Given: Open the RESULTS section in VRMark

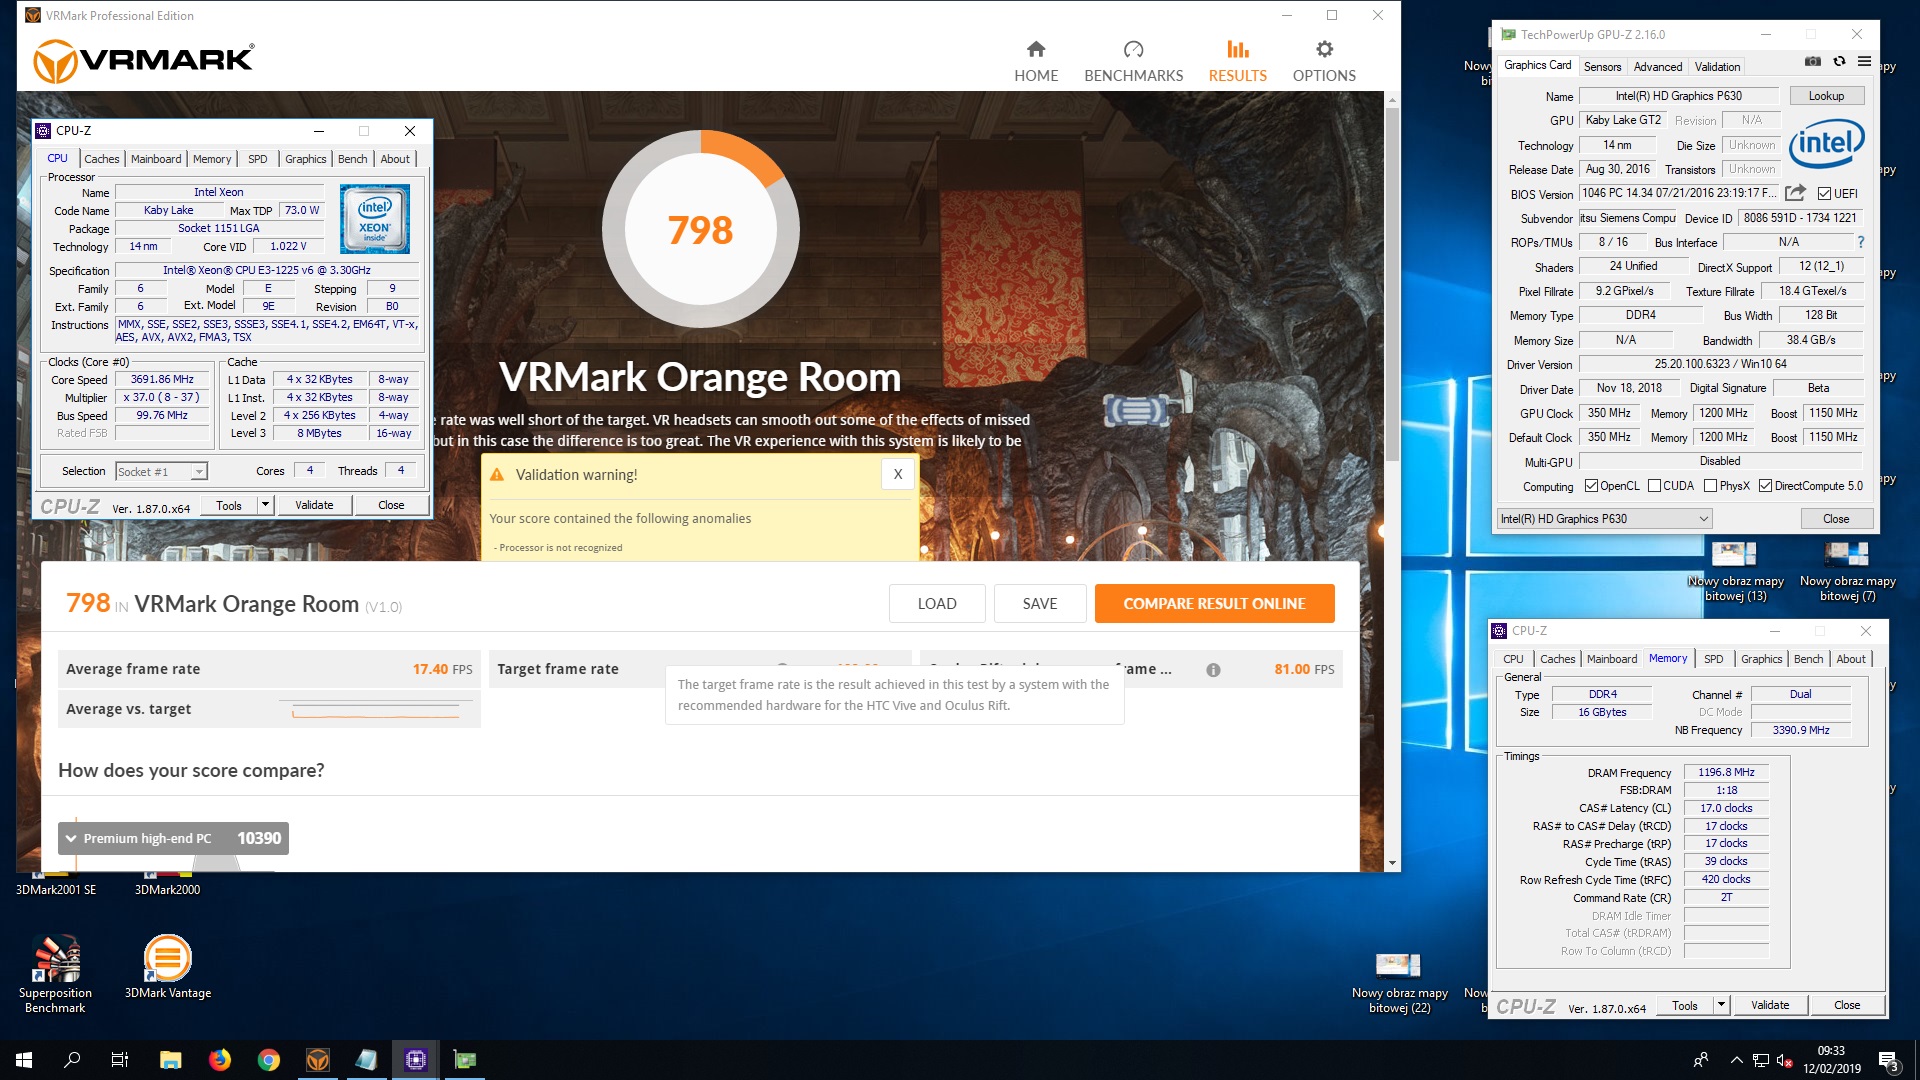Looking at the screenshot, I should point(1237,61).
